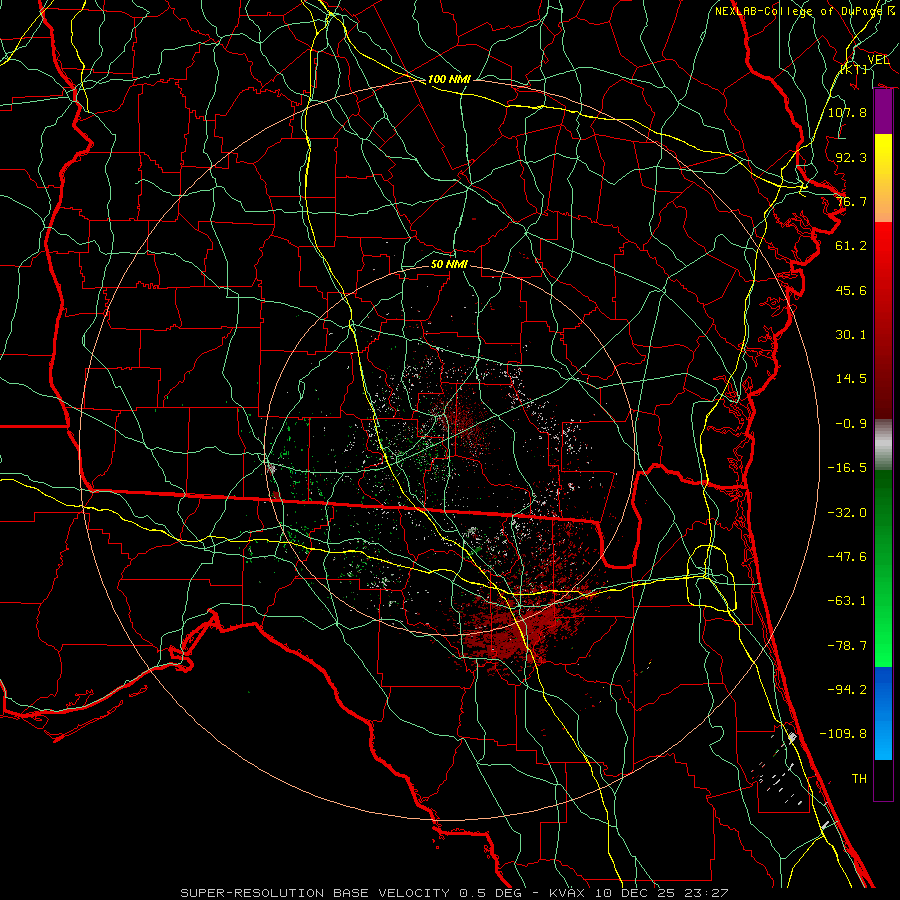900x900 pixels.
Task: Click the 76.7 legend value
Action: pyautogui.click(x=851, y=201)
